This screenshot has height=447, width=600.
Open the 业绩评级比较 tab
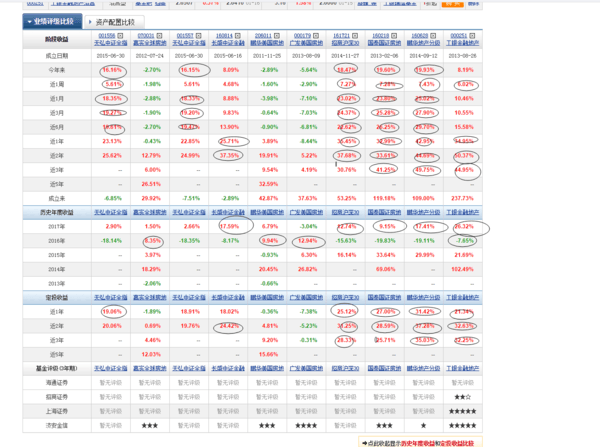pyautogui.click(x=52, y=22)
